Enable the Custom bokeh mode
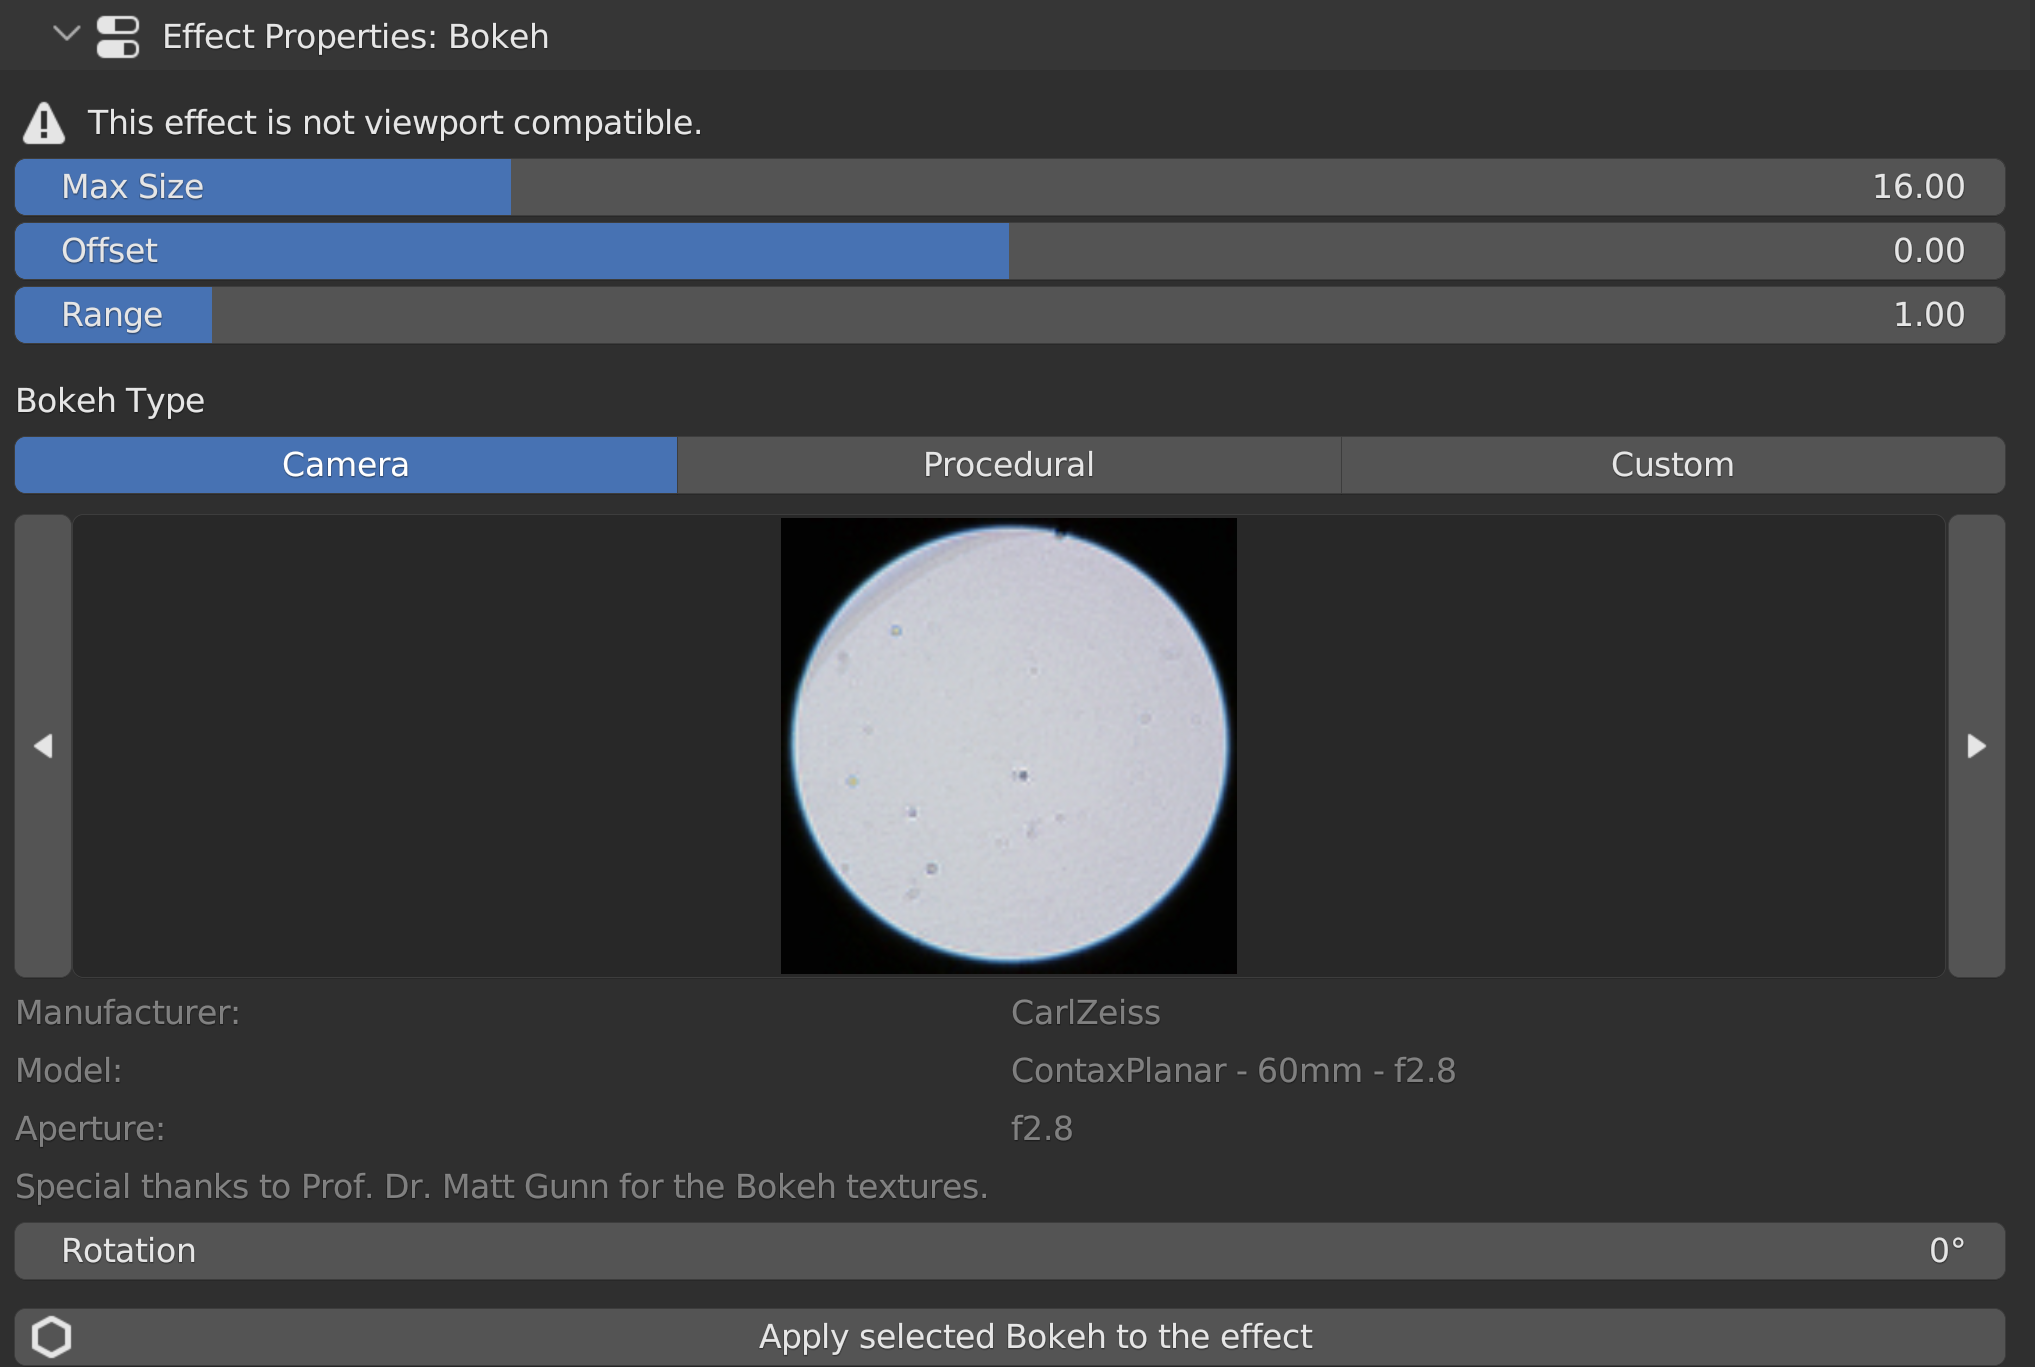 1671,464
